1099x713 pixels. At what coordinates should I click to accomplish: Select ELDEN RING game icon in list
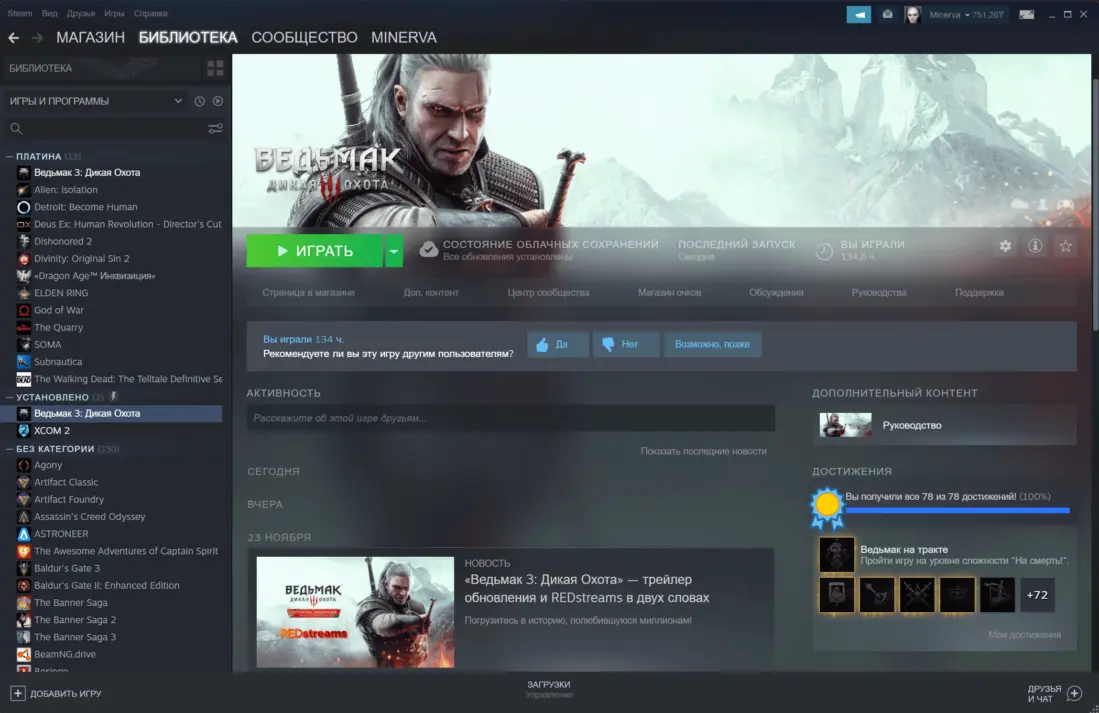[x=23, y=293]
